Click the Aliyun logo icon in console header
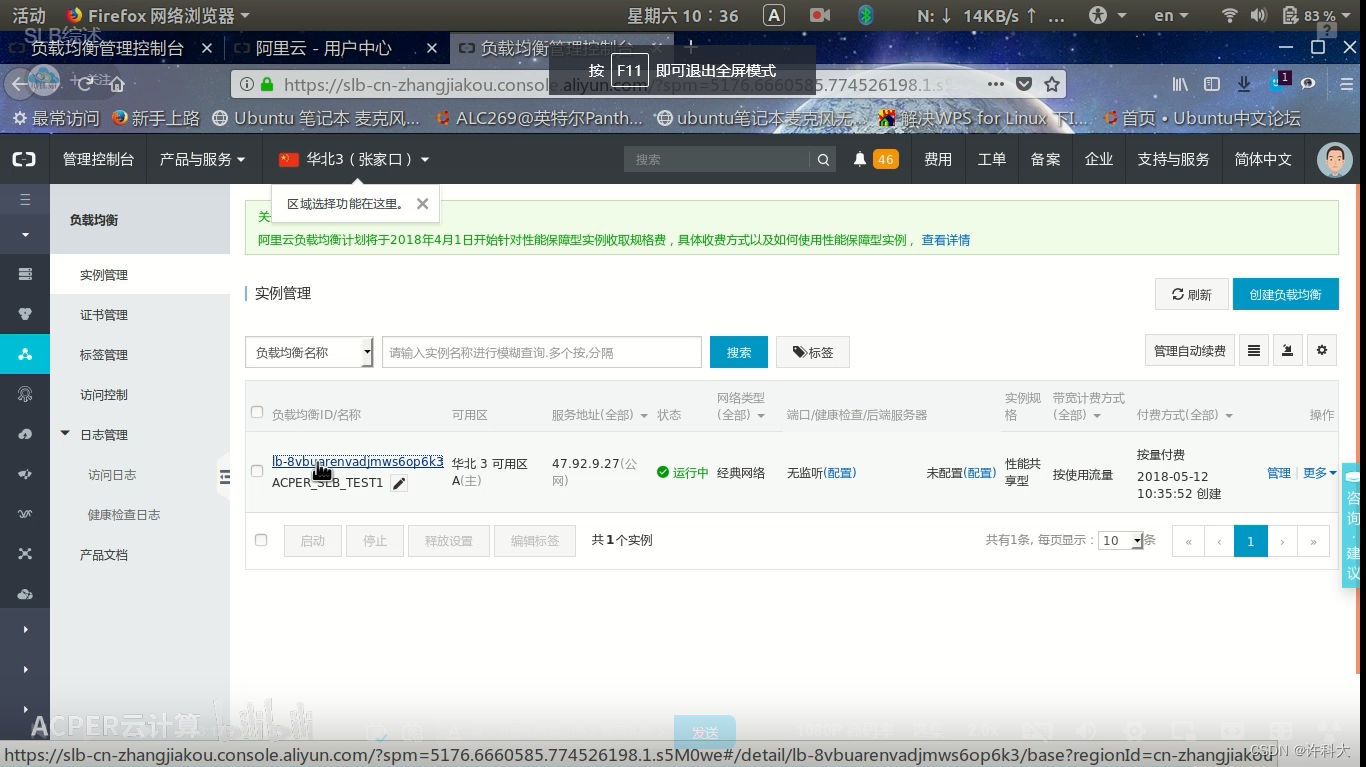 click(x=24, y=159)
